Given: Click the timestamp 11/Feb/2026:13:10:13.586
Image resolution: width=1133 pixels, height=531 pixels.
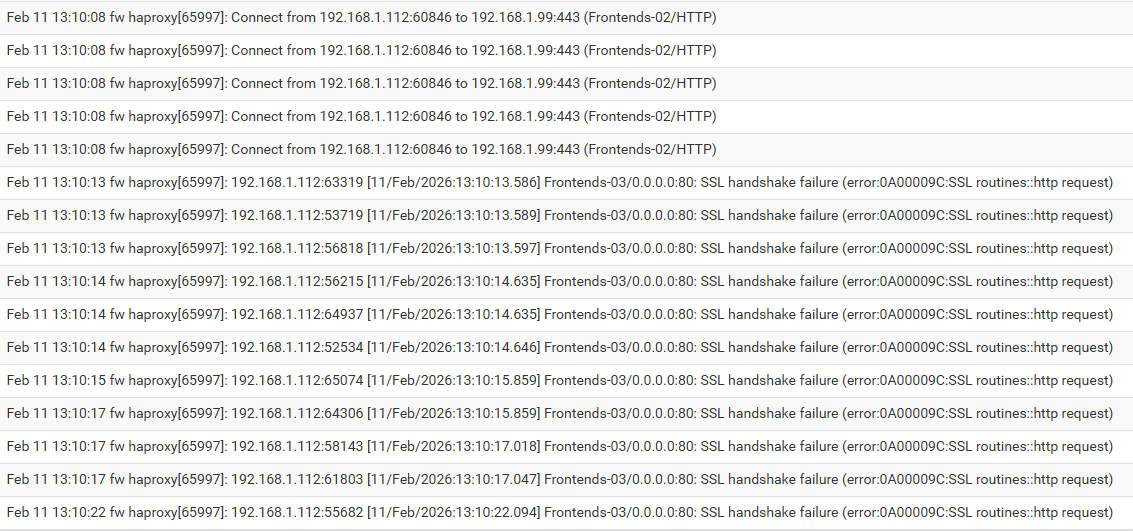Looking at the screenshot, I should point(453,182).
